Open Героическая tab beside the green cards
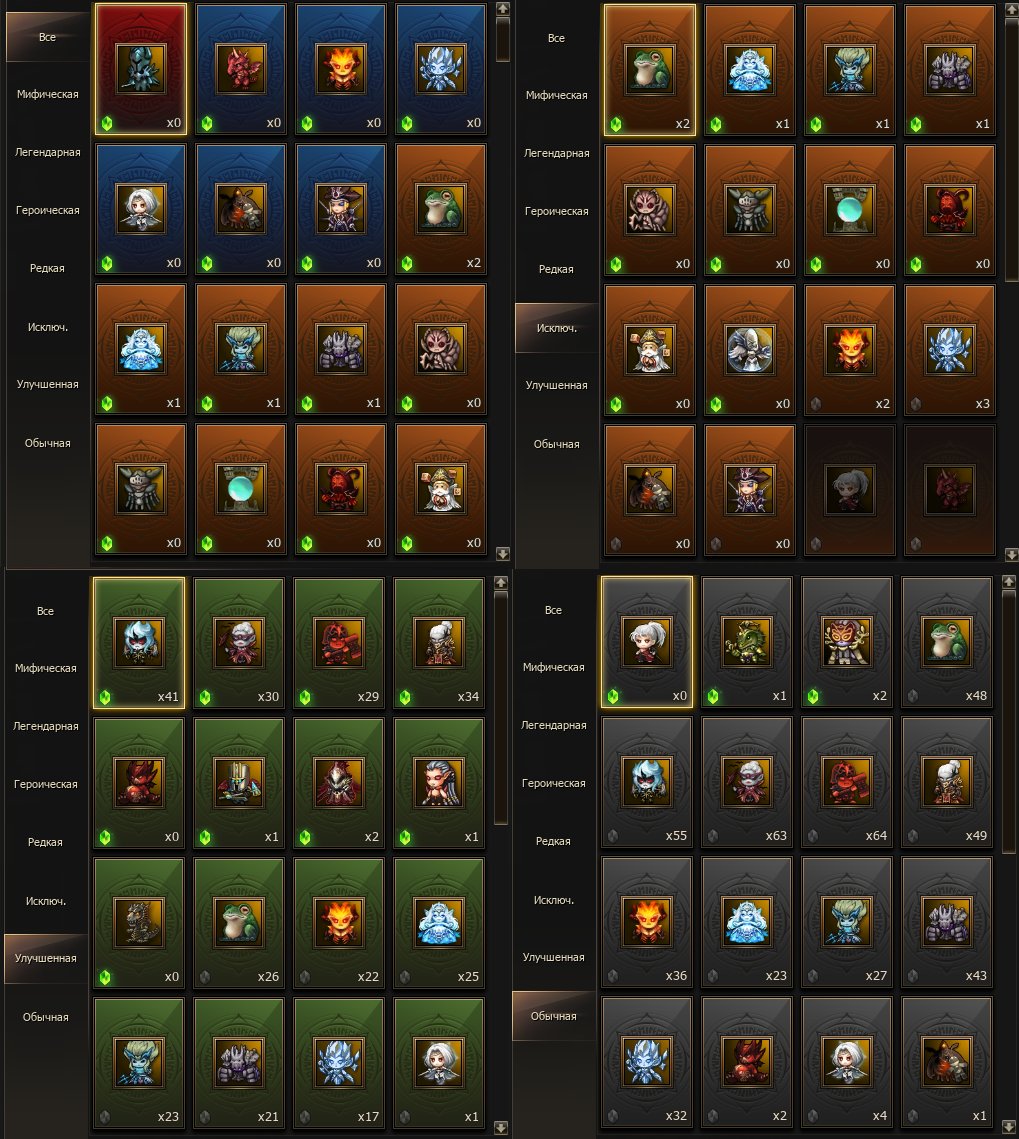 click(45, 785)
